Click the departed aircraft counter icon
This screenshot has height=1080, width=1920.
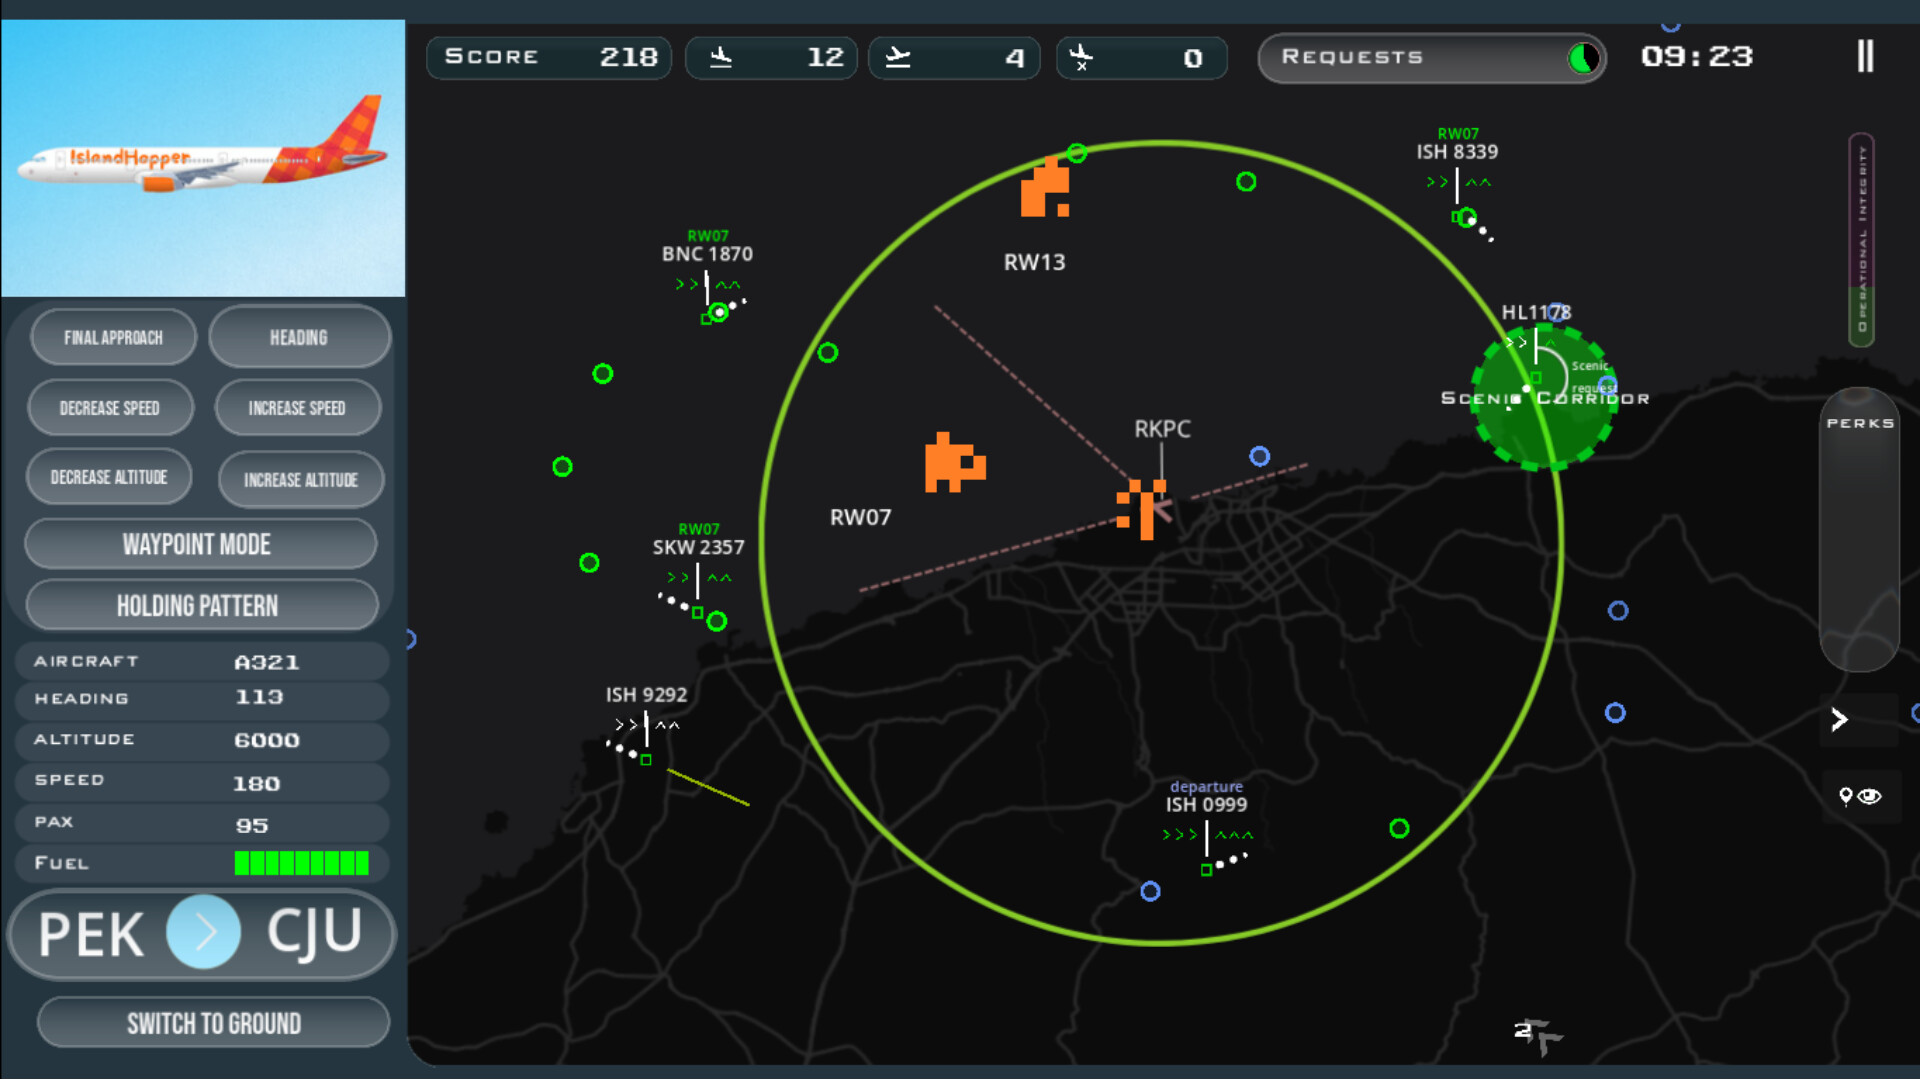click(x=898, y=57)
